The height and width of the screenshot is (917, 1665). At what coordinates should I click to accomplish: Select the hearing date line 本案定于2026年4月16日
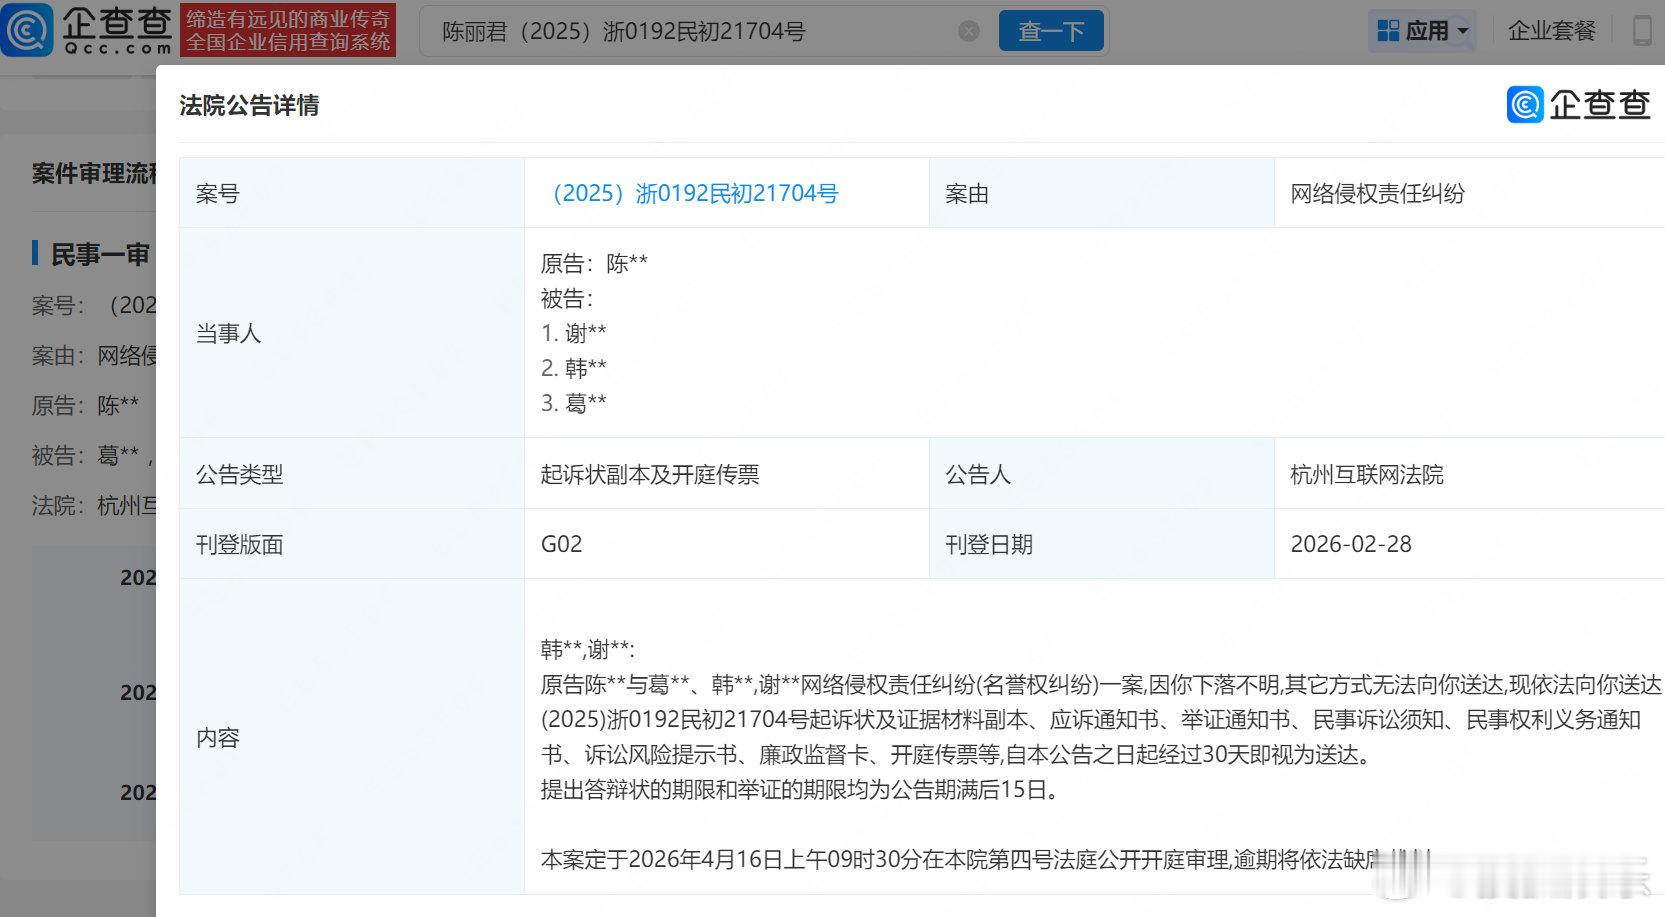[x=985, y=859]
